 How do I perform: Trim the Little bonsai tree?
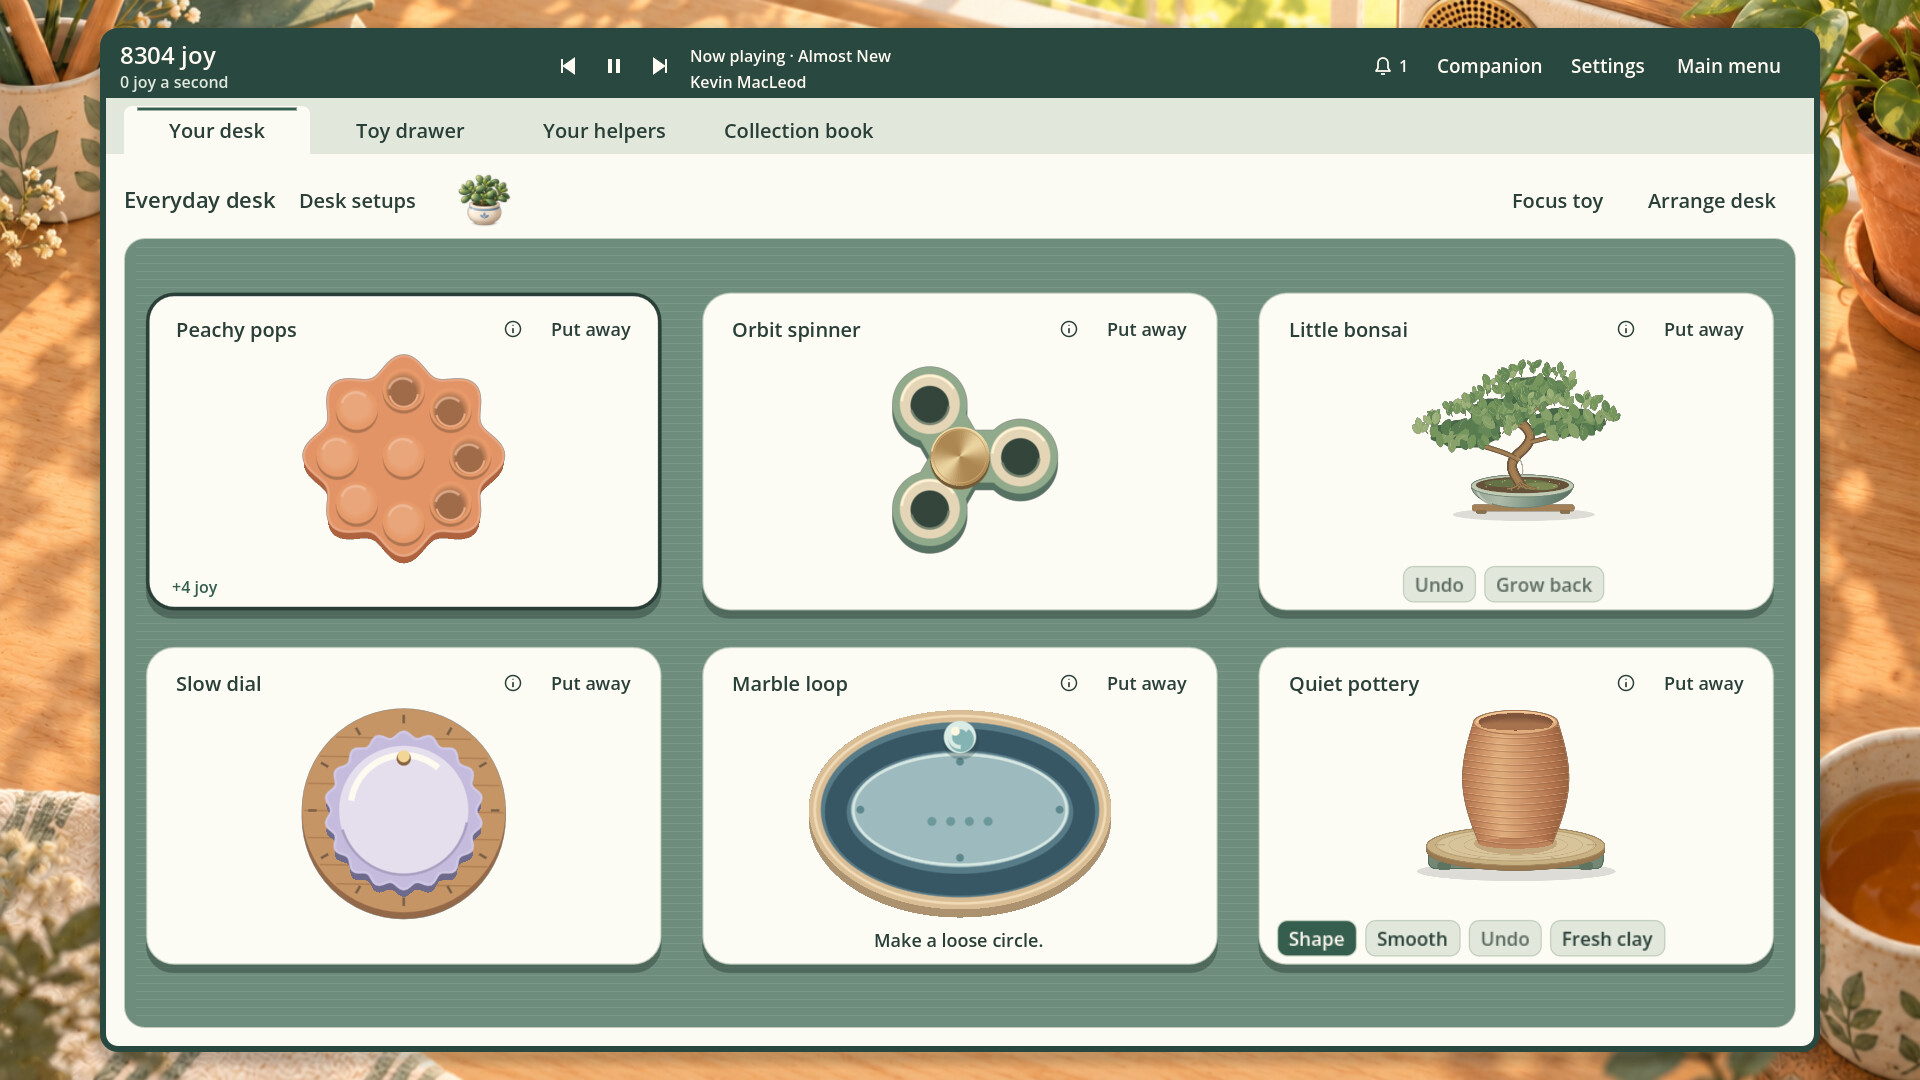pyautogui.click(x=1516, y=438)
